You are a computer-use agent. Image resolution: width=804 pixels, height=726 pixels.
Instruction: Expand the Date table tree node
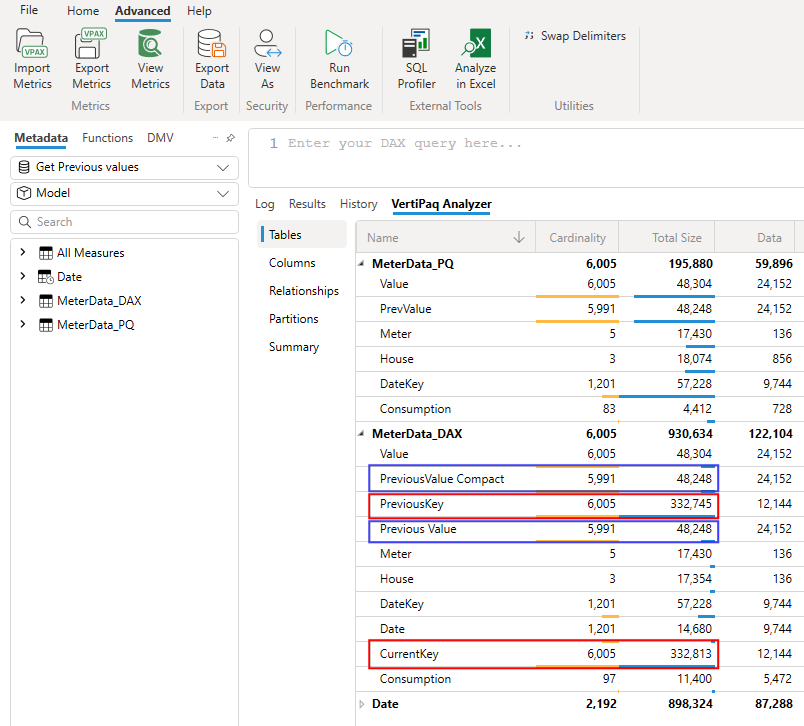click(x=23, y=276)
